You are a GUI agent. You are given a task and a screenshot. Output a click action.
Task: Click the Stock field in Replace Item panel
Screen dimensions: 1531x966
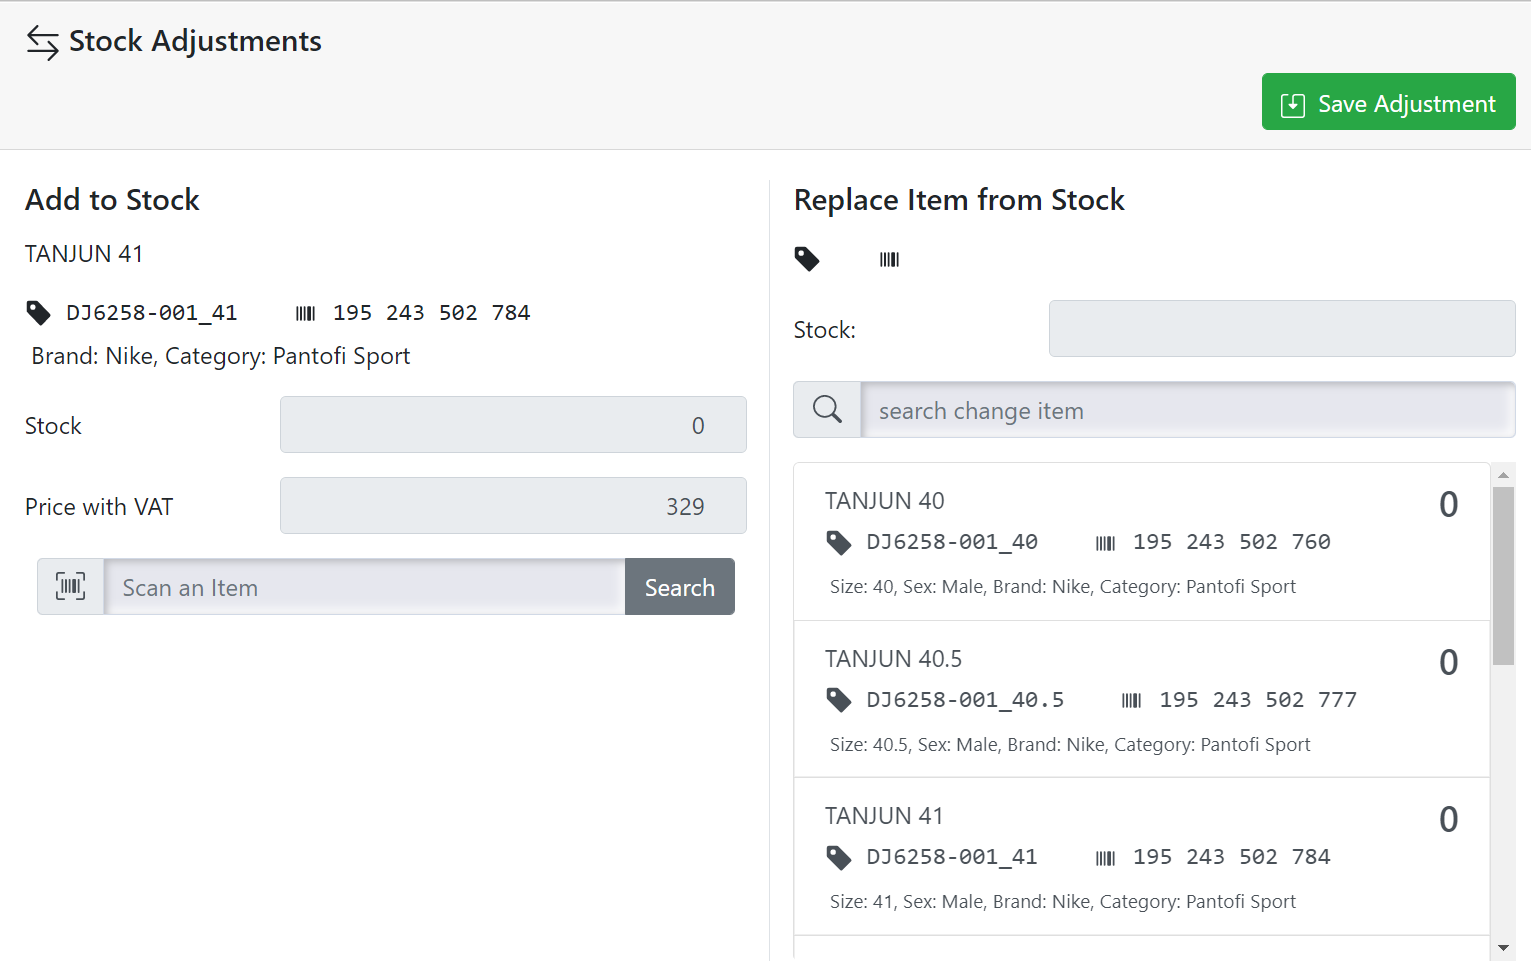click(1282, 329)
